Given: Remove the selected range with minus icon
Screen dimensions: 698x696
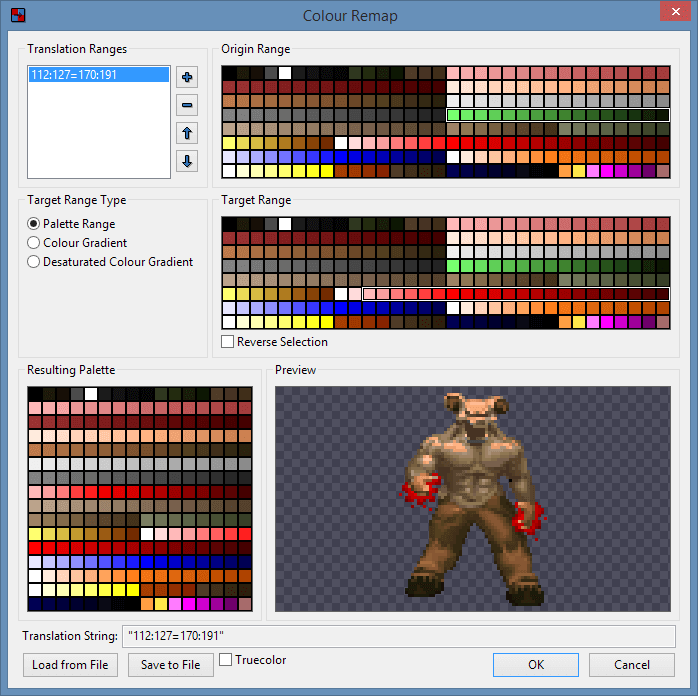Looking at the screenshot, I should pos(187,105).
